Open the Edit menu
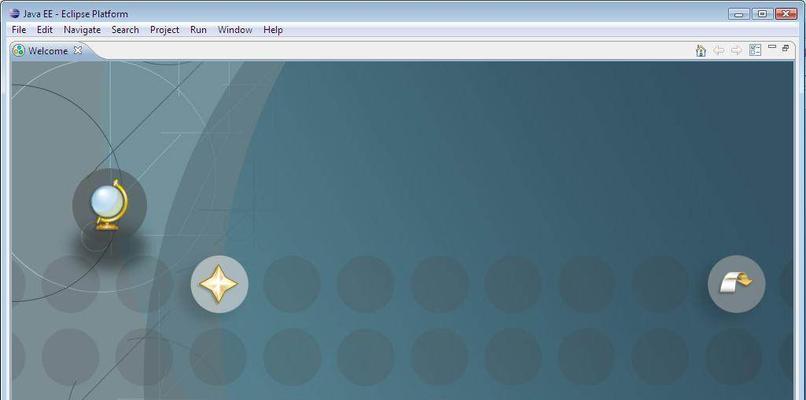This screenshot has height=400, width=806. pos(45,30)
